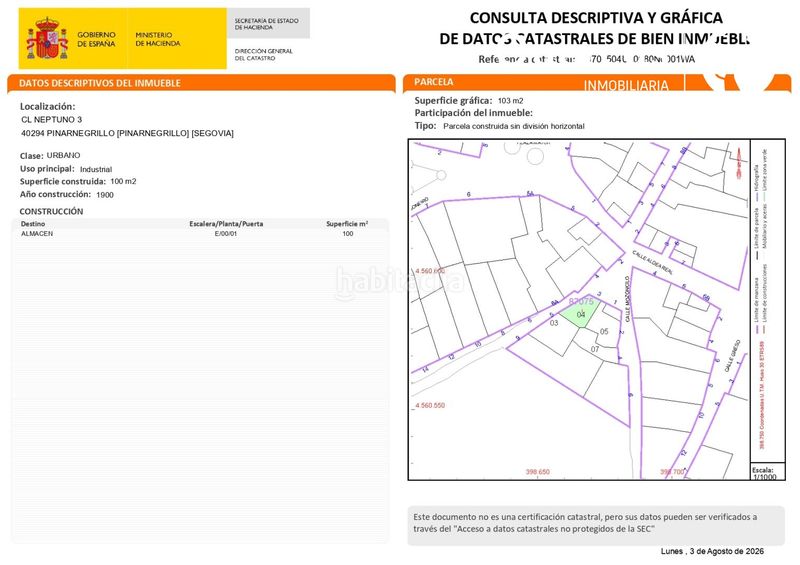800x565 pixels.
Task: Click the '398.650' coordinate label
Action: coord(538,472)
